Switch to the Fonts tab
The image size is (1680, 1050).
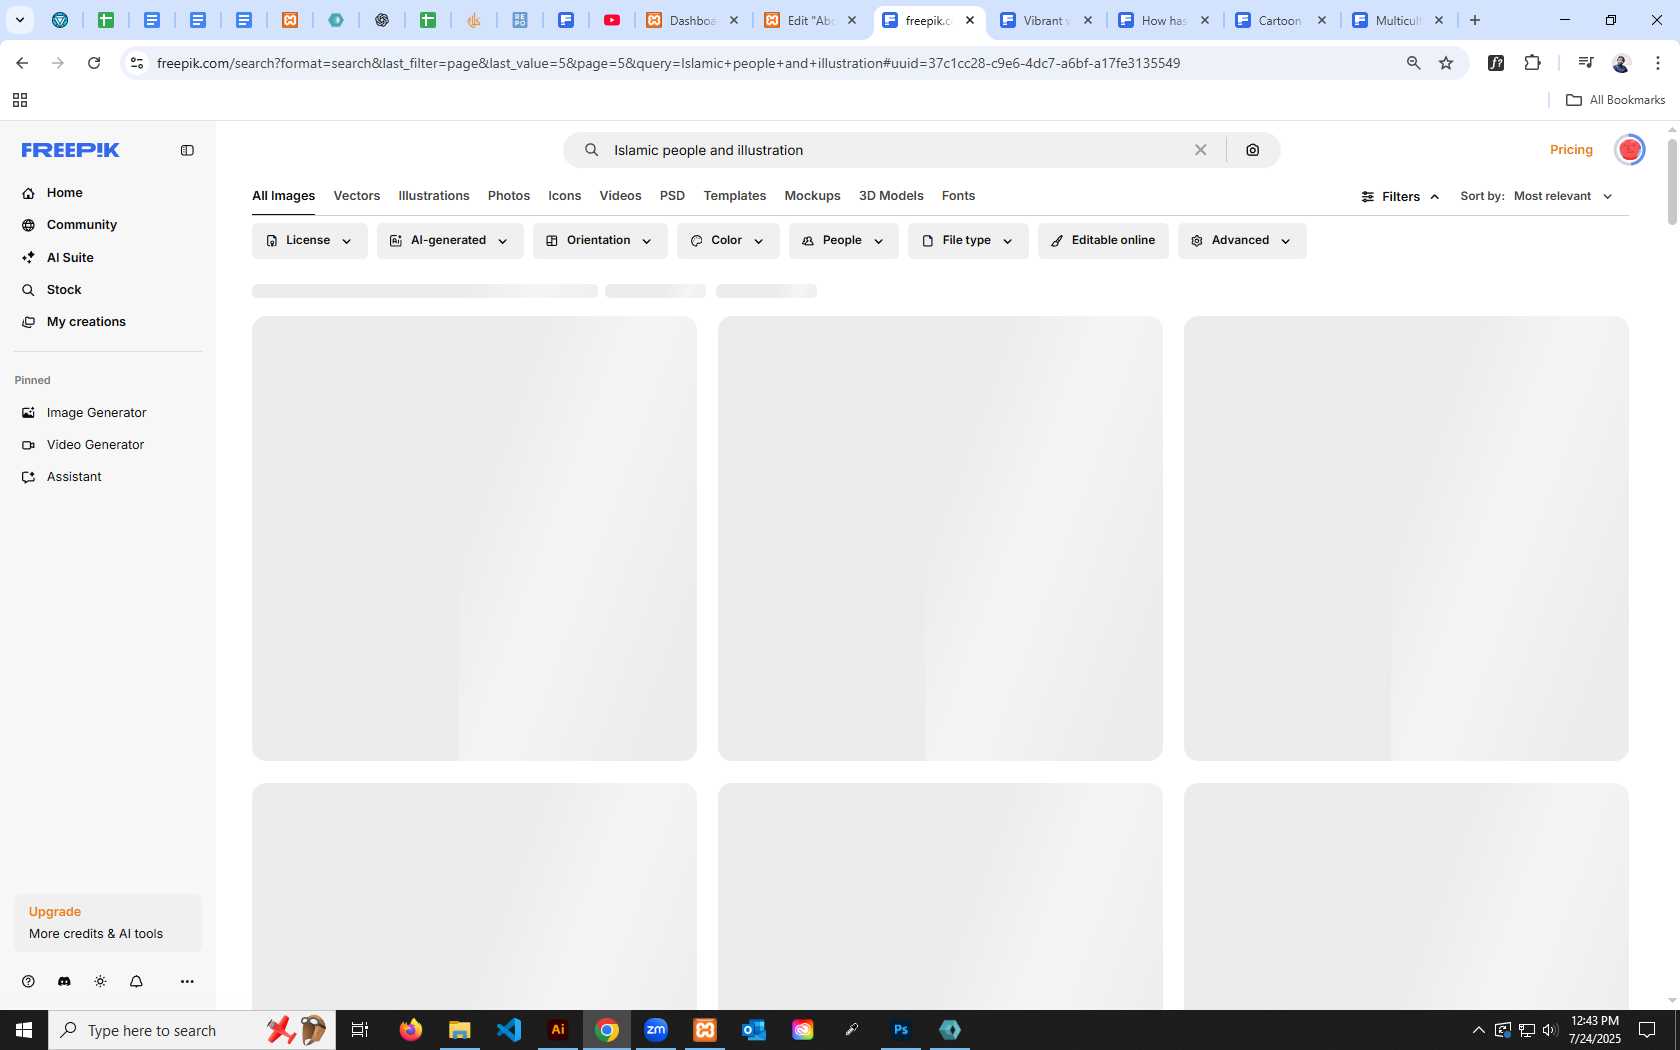[958, 196]
